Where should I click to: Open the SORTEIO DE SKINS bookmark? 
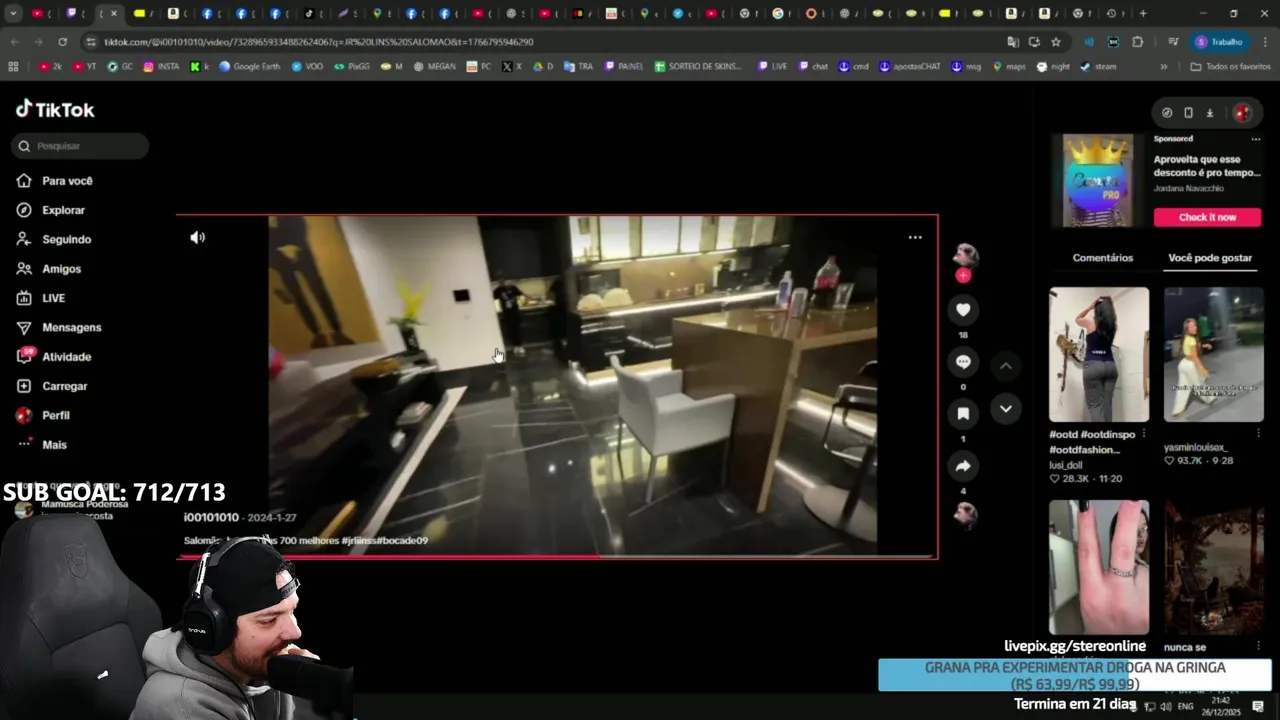point(698,66)
